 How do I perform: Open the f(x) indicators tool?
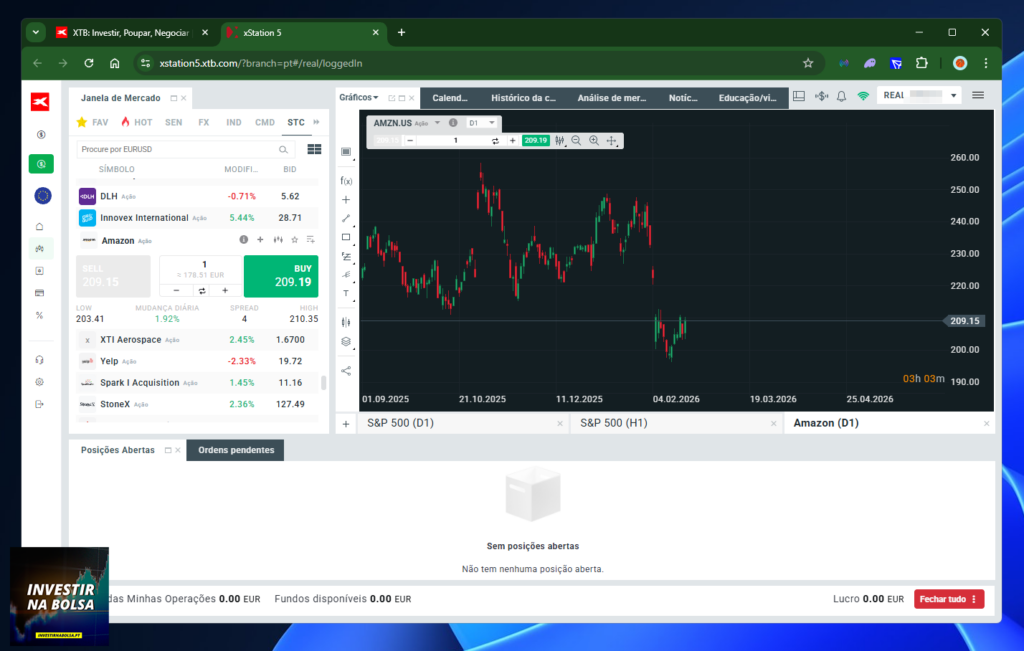pyautogui.click(x=346, y=181)
